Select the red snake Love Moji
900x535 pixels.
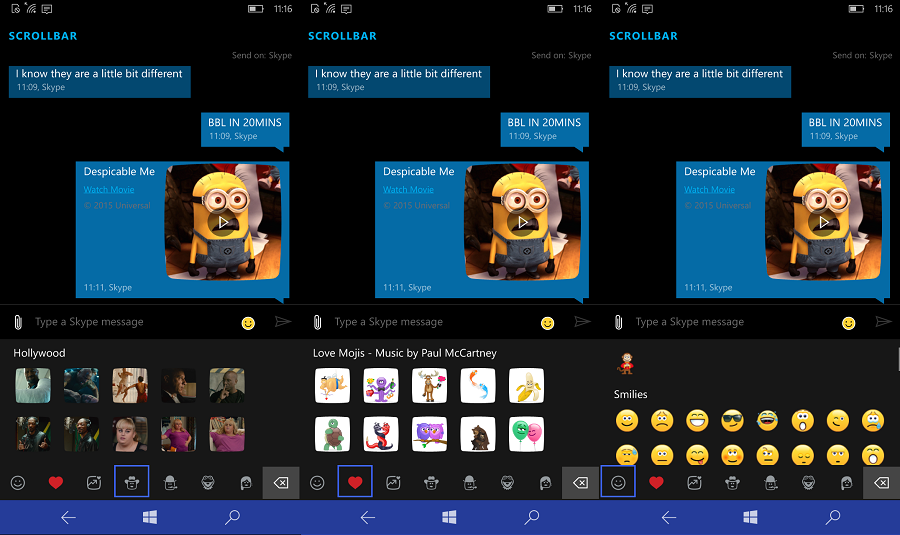pyautogui.click(x=381, y=434)
